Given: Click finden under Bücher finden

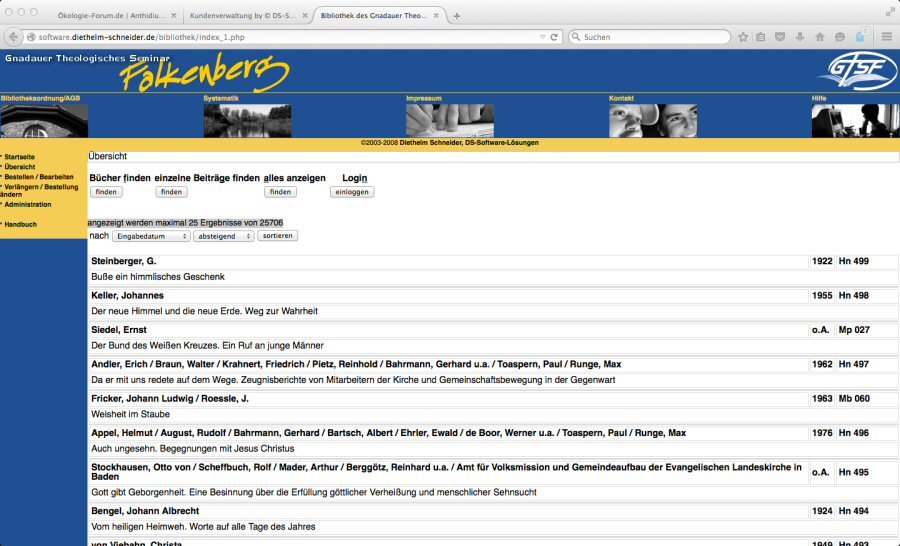Looking at the screenshot, I should (x=106, y=192).
